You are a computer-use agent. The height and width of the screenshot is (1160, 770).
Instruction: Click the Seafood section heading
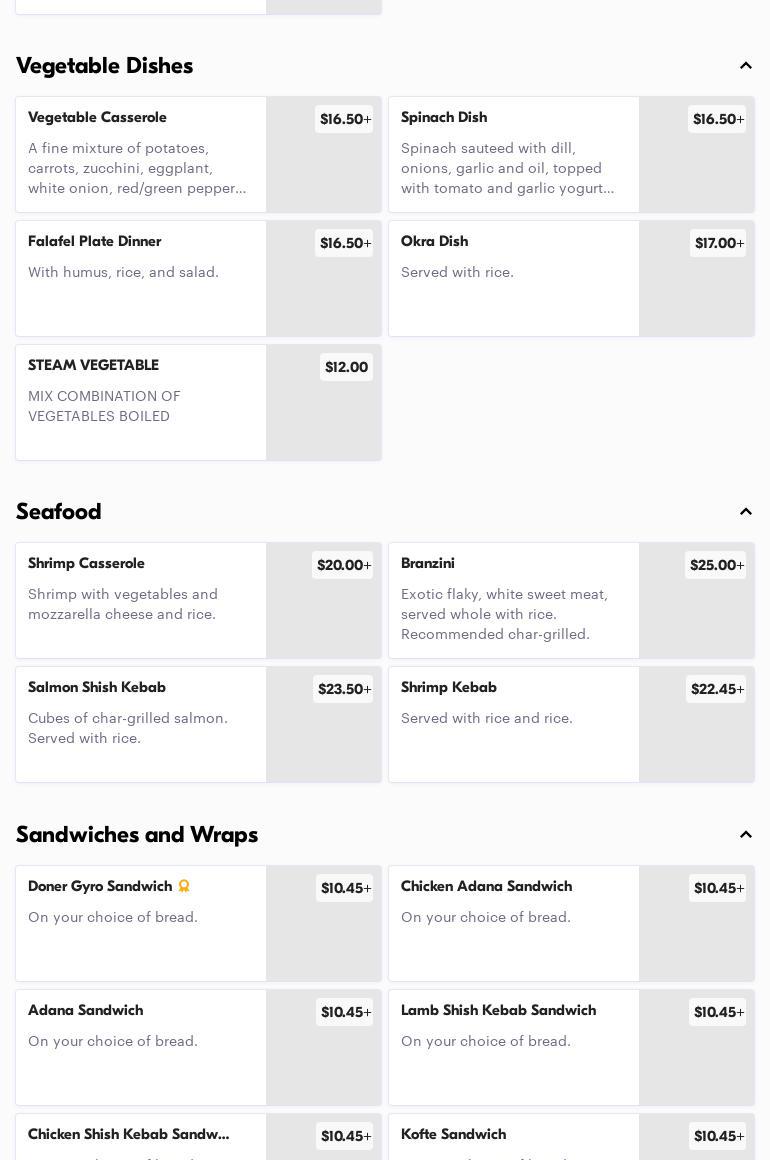coord(59,512)
